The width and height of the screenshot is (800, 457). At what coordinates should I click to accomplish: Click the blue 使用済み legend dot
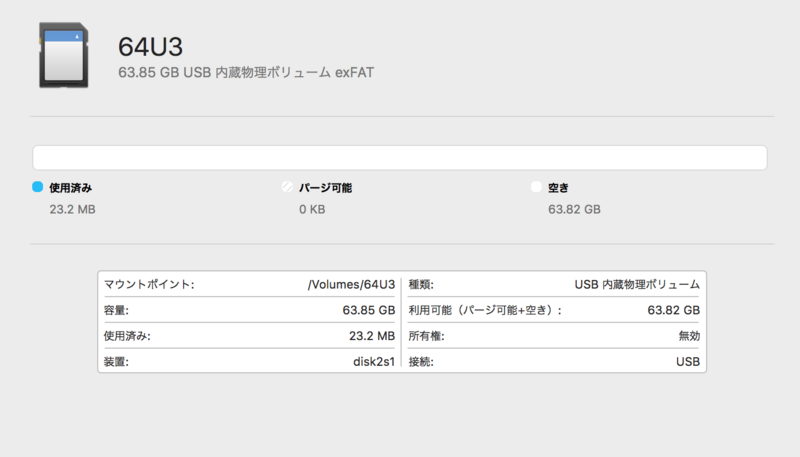37,187
